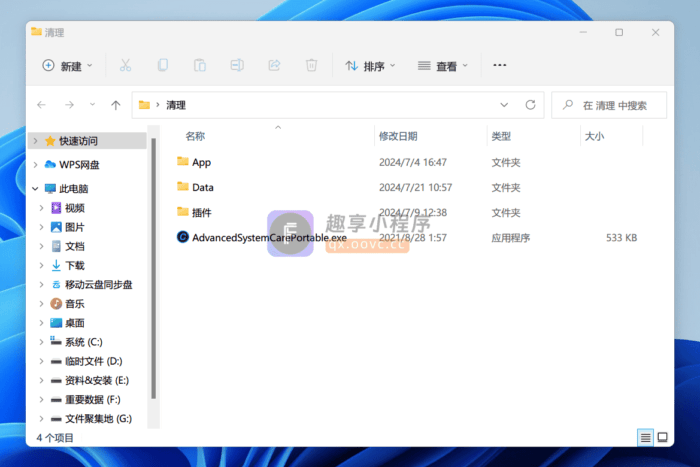Refresh the current folder view
This screenshot has width=700, height=467.
click(x=530, y=105)
